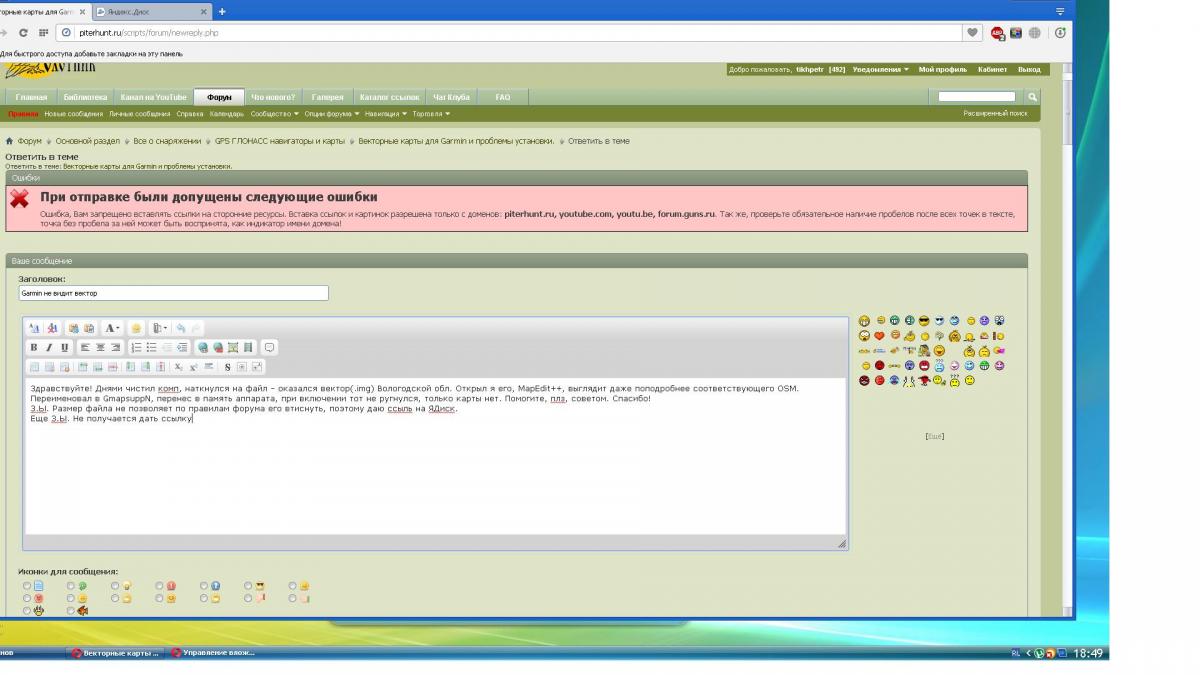Apply strikethrough S formatting
Viewport: 1200px width, 675px height.
tap(227, 367)
